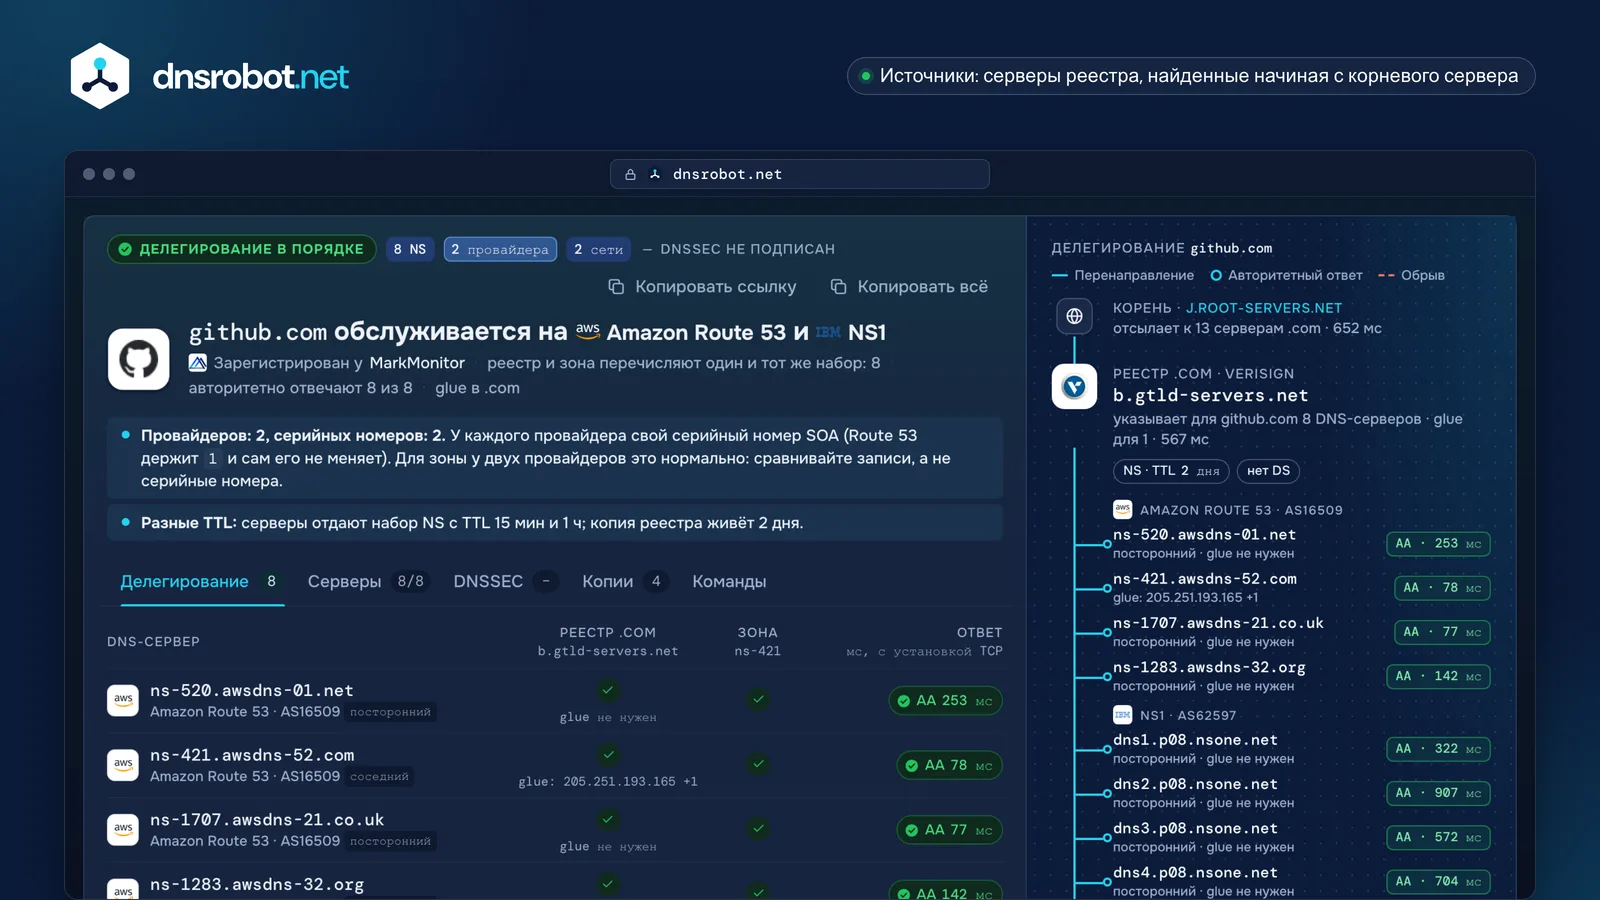Open the Команды tab
Image resolution: width=1600 pixels, height=900 pixels.
tap(729, 582)
